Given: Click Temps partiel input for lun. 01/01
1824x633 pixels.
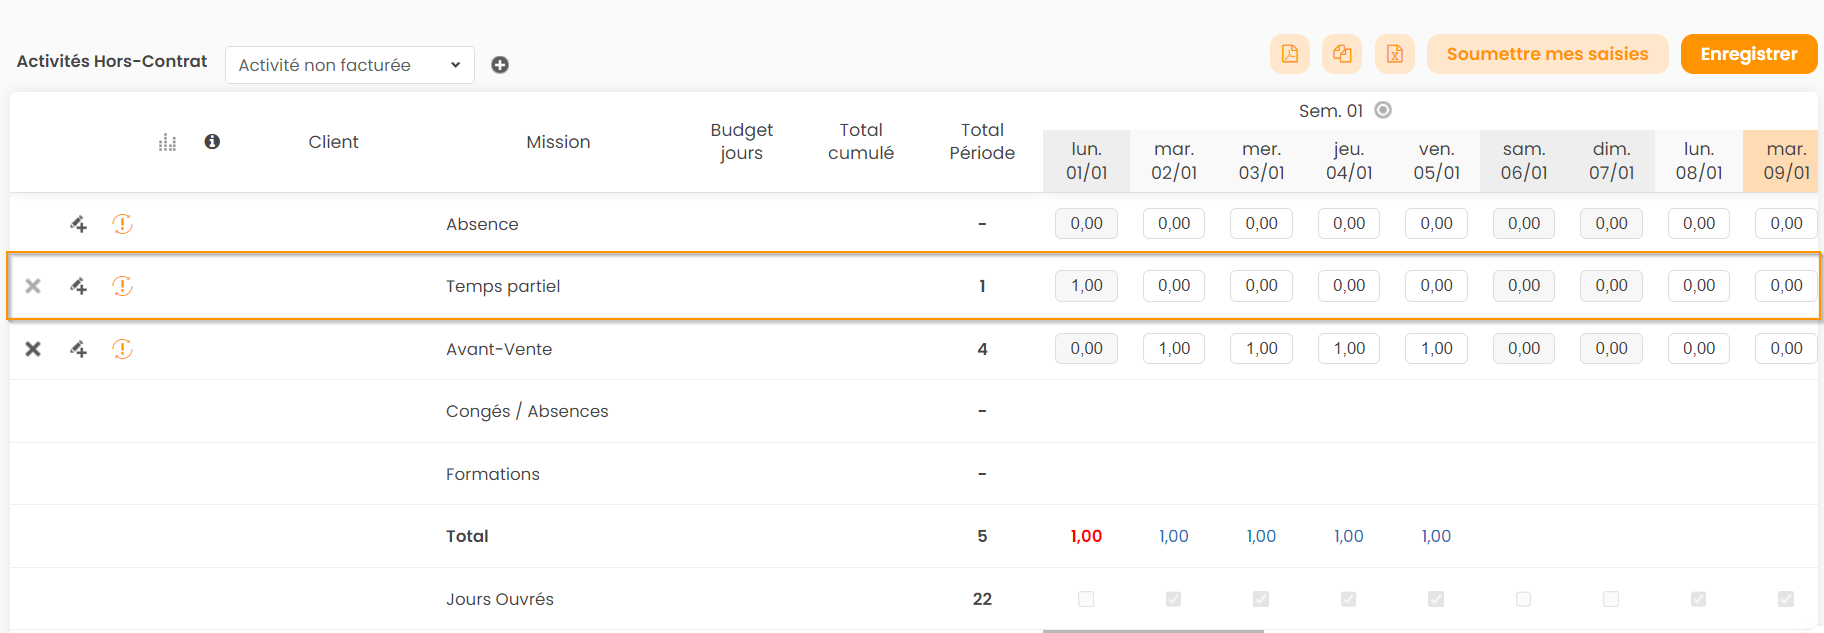Looking at the screenshot, I should click(x=1086, y=286).
